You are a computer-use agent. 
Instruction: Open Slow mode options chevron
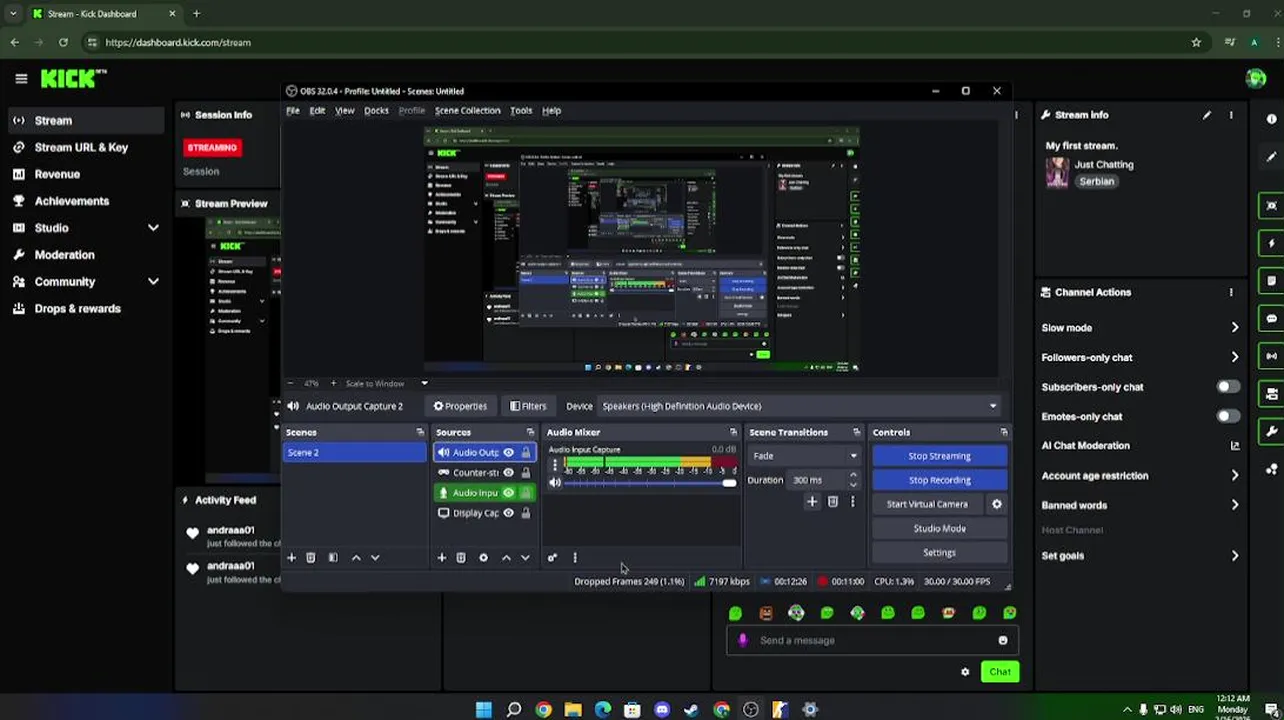point(1235,328)
